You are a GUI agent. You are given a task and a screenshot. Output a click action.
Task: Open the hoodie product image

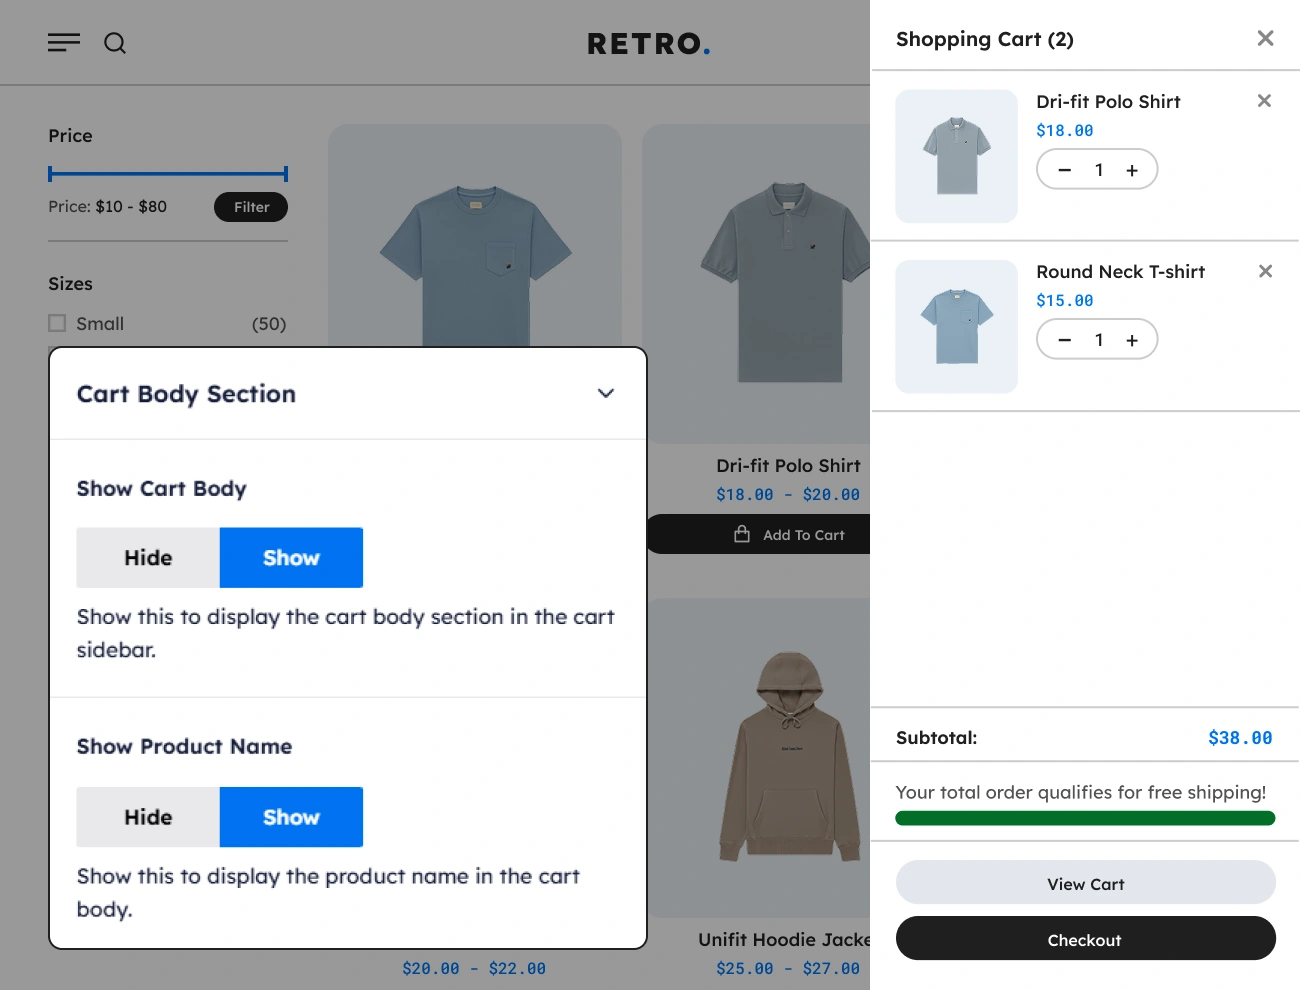[759, 758]
